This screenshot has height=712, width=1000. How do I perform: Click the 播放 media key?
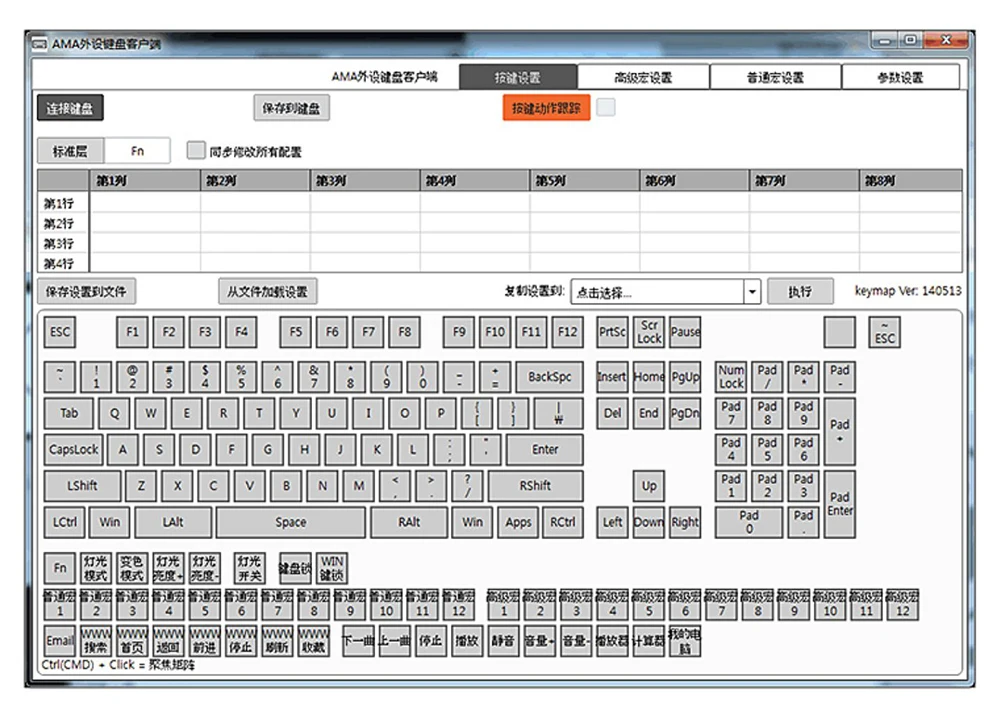coord(467,640)
